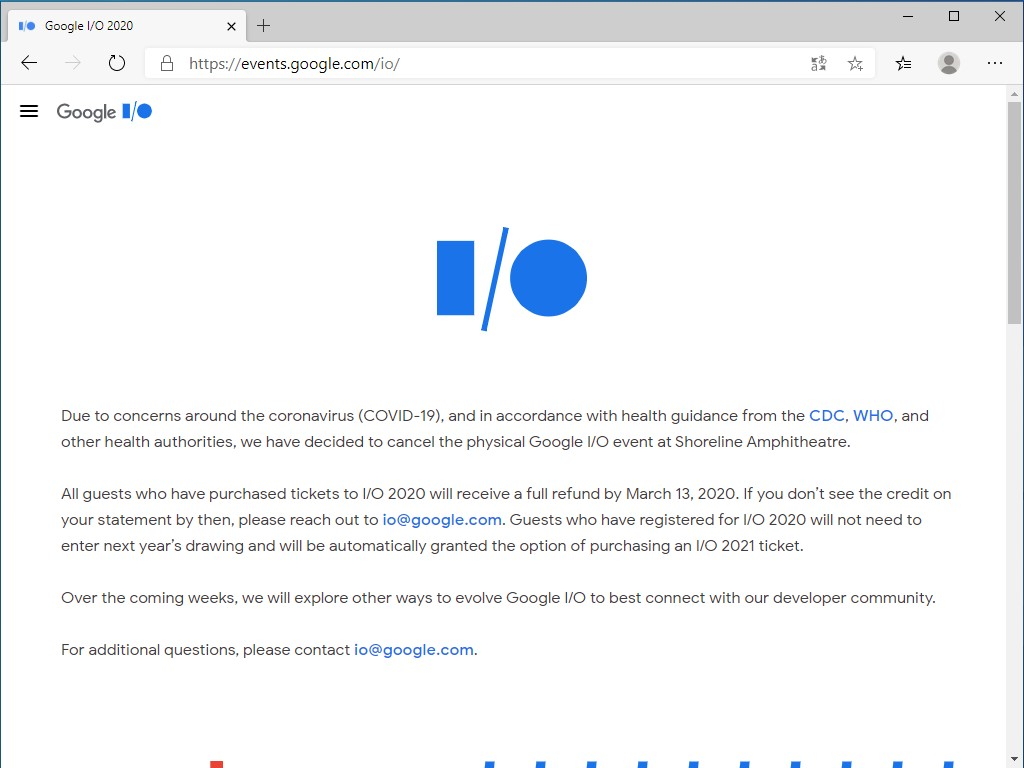Open the Settings and more menu
1024x768 pixels.
[x=995, y=62]
